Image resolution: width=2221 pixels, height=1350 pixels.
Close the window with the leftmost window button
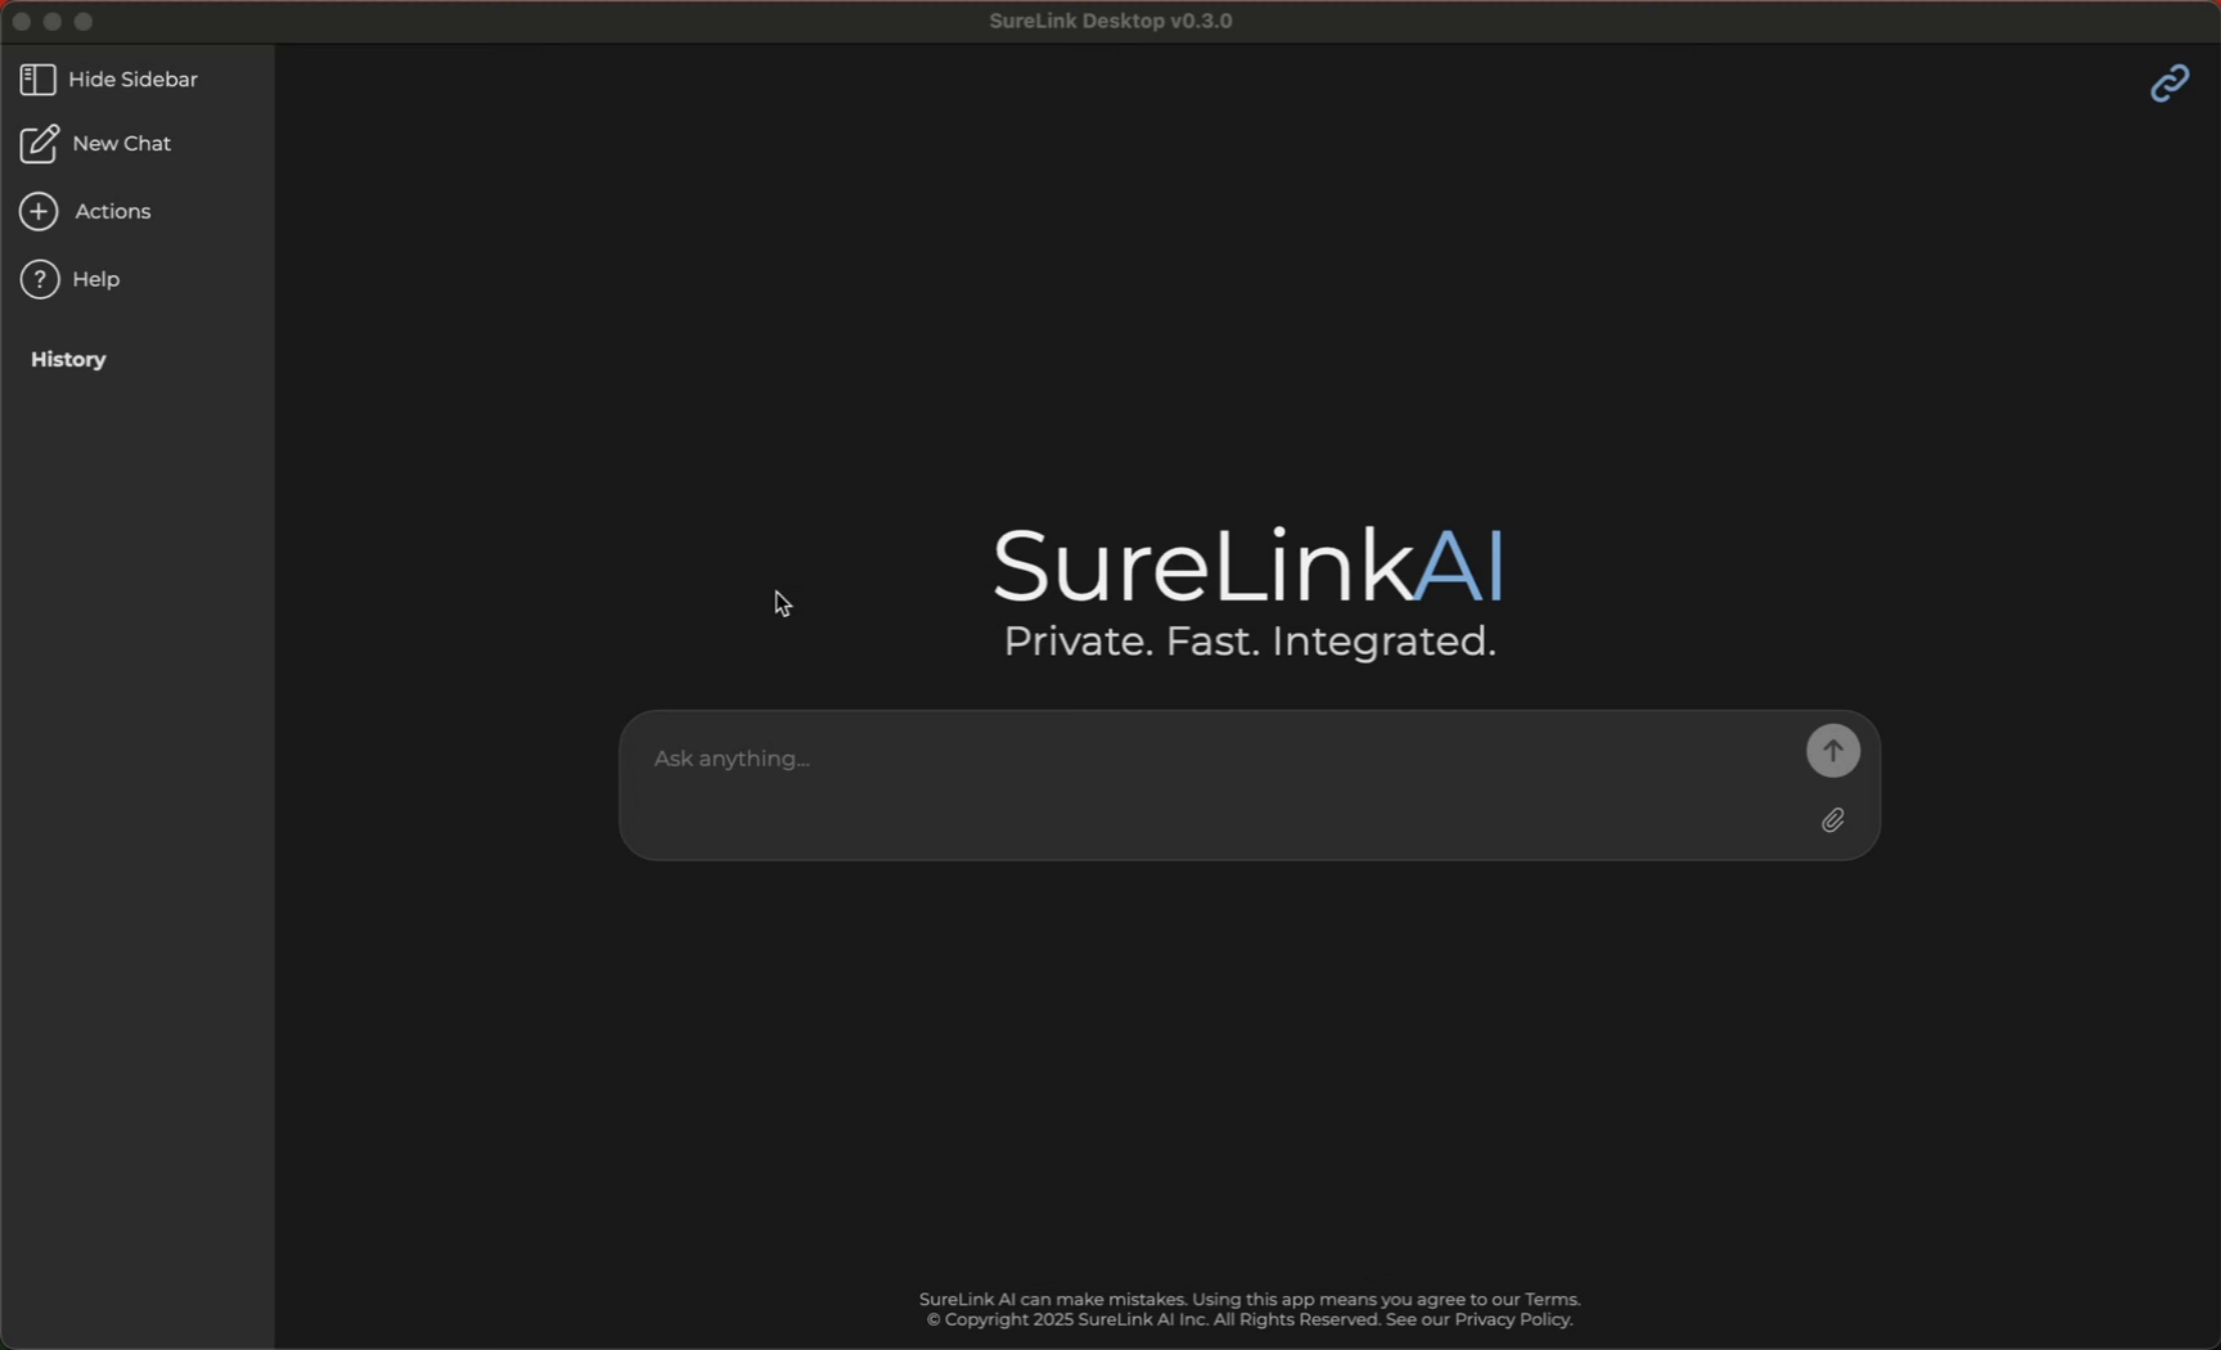(21, 21)
